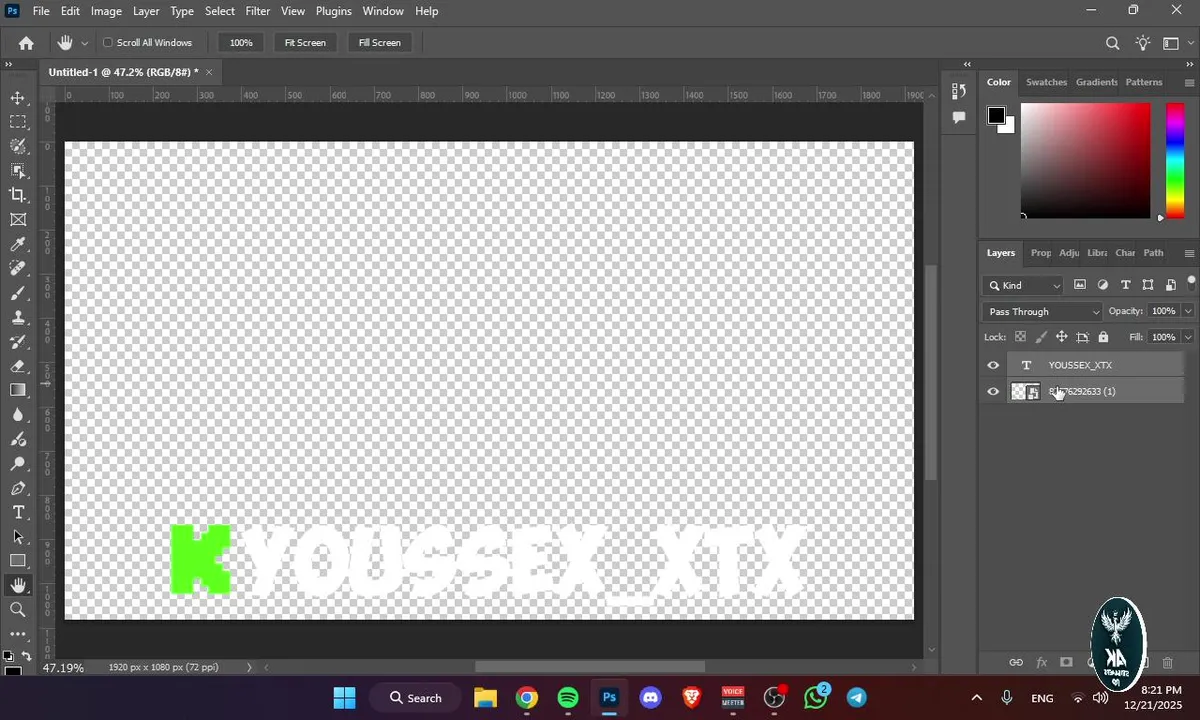Select the Eraser tool

pos(18,366)
